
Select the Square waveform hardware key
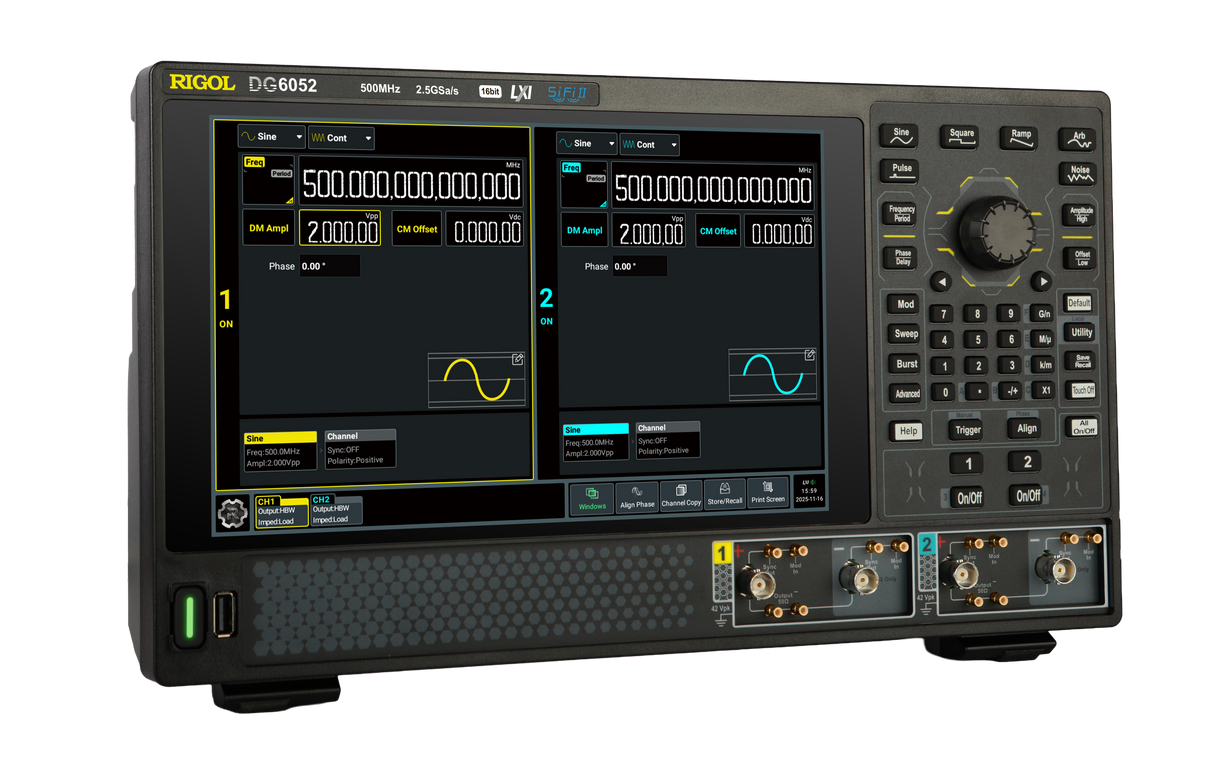[x=961, y=137]
